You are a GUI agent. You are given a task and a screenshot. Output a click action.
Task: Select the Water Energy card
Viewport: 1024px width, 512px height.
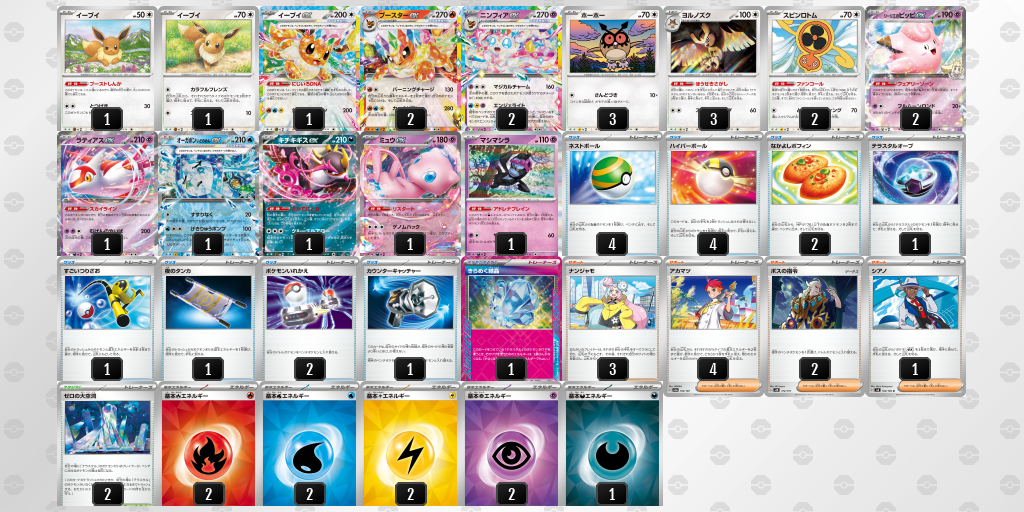click(310, 444)
